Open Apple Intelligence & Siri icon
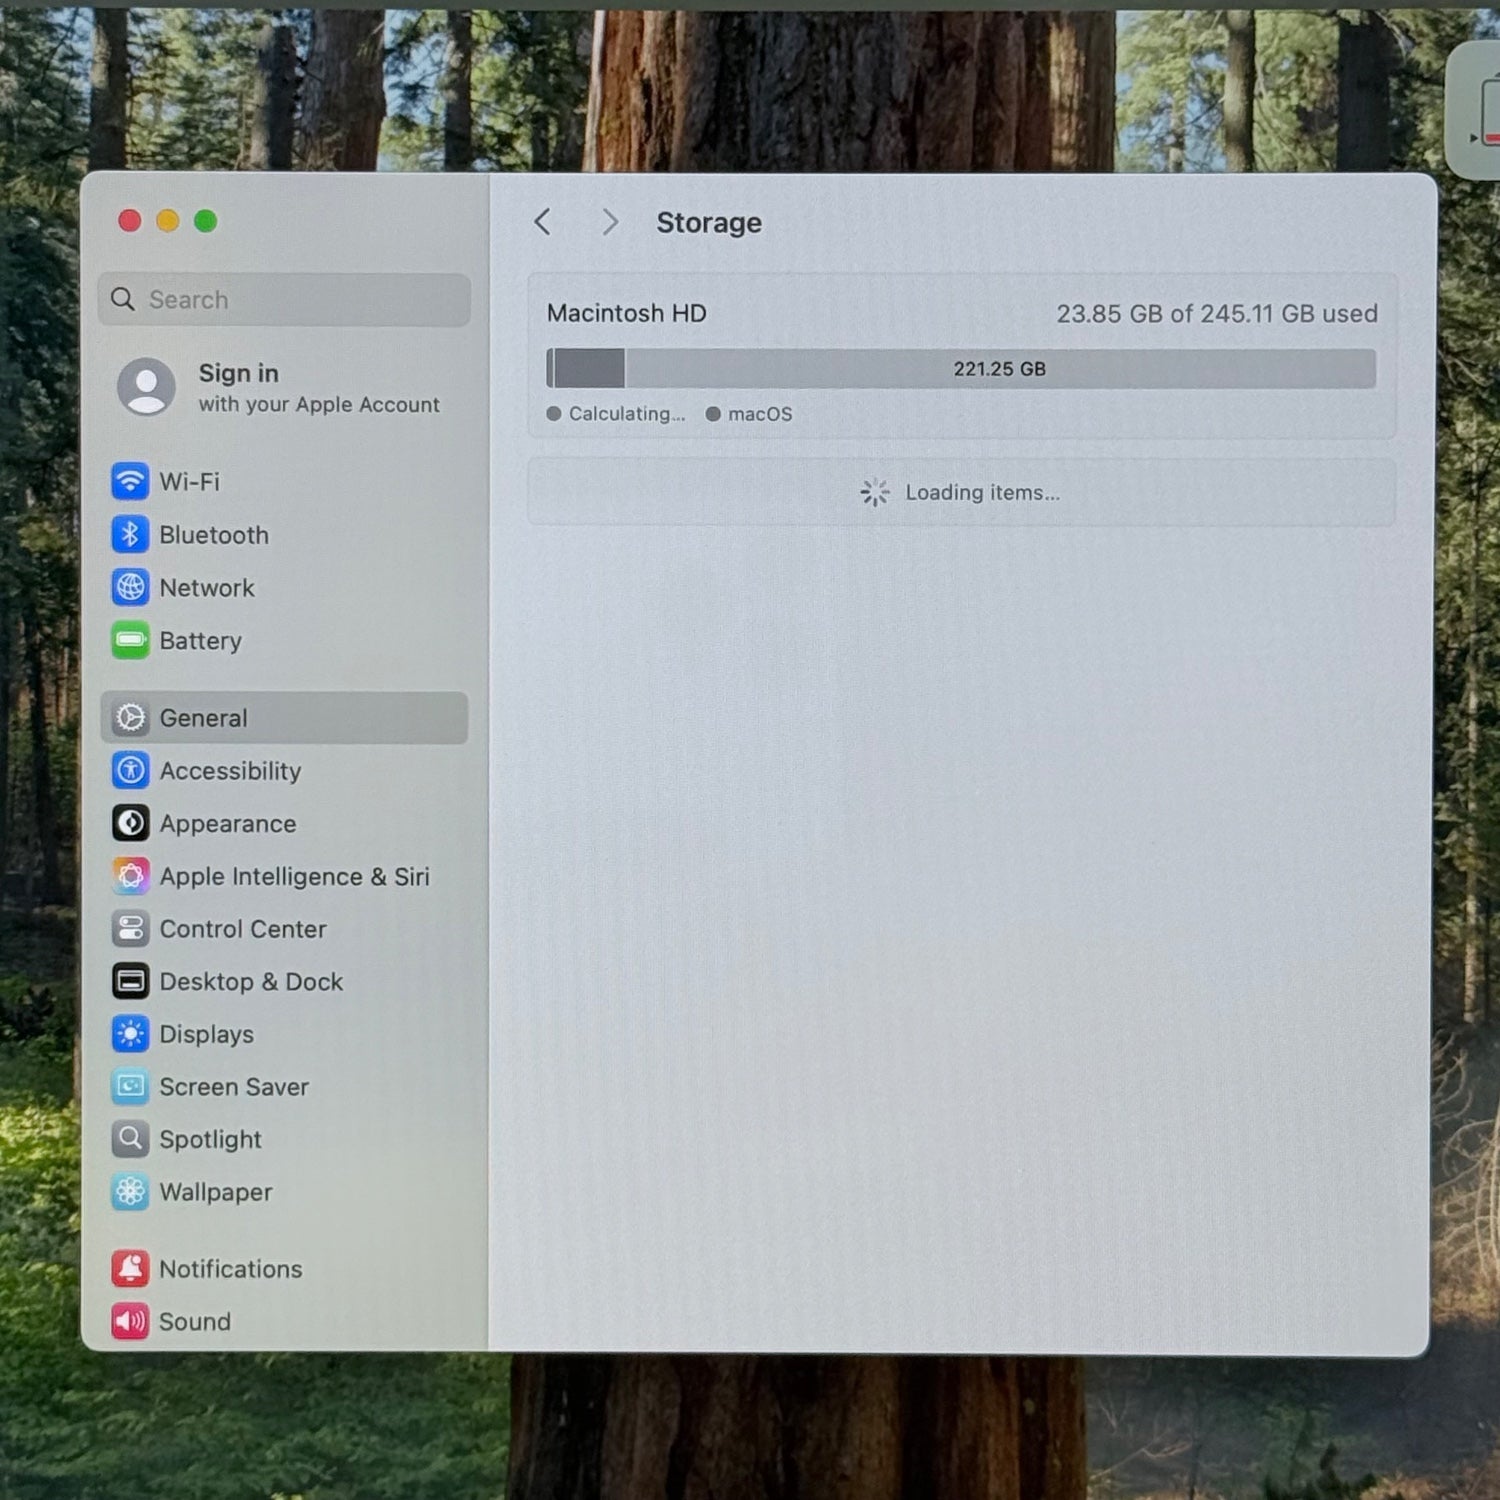 click(130, 877)
